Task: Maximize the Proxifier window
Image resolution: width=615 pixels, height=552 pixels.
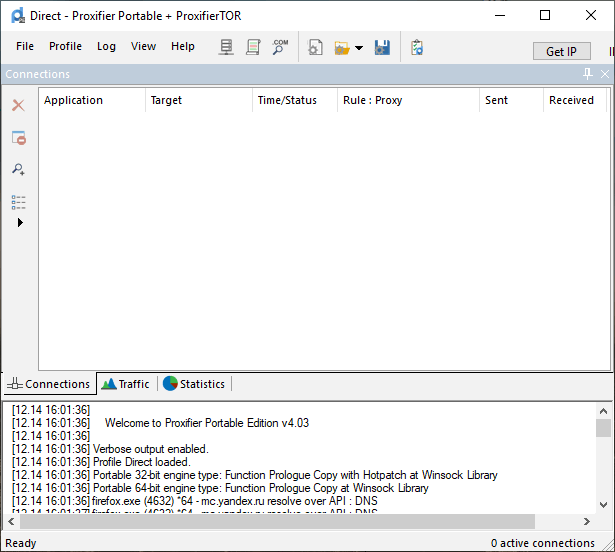Action: [x=545, y=16]
